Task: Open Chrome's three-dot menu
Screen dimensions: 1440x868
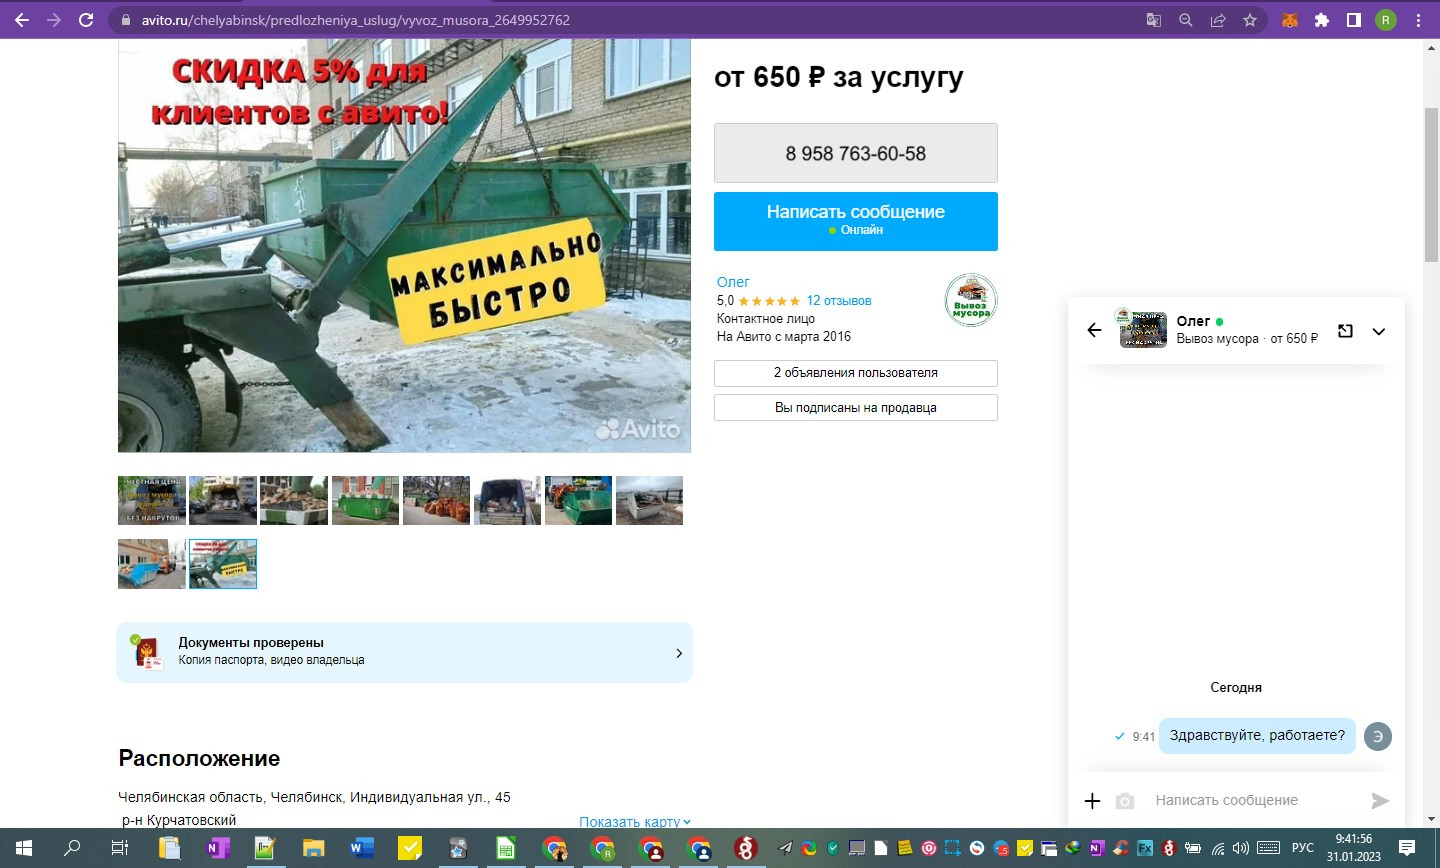Action: pyautogui.click(x=1418, y=20)
